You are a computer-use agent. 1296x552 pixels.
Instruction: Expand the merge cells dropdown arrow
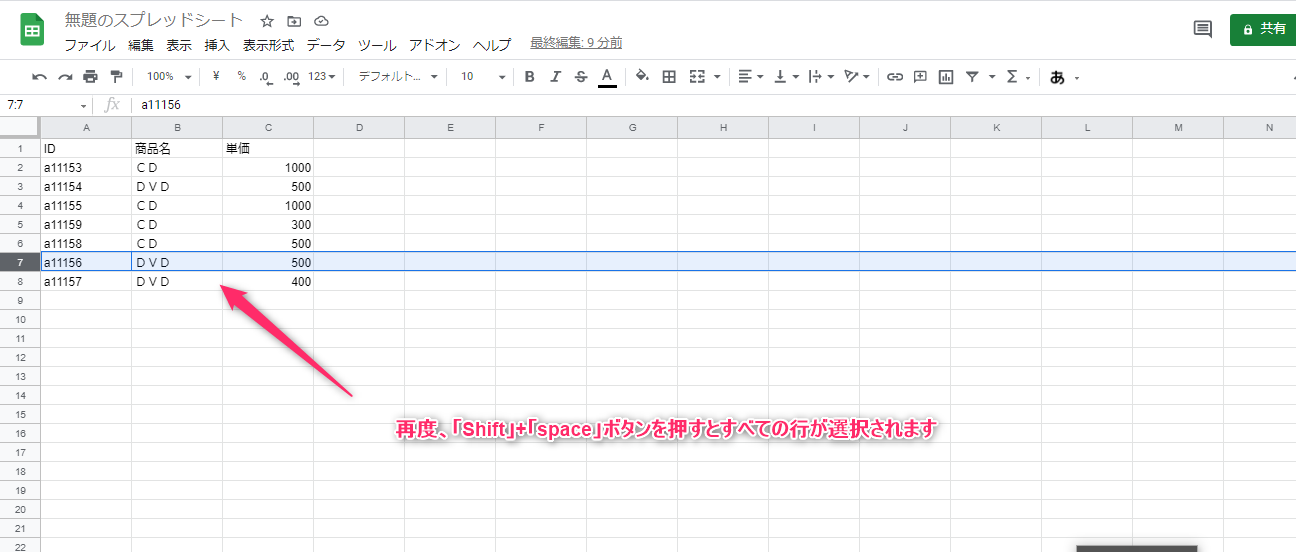717,77
